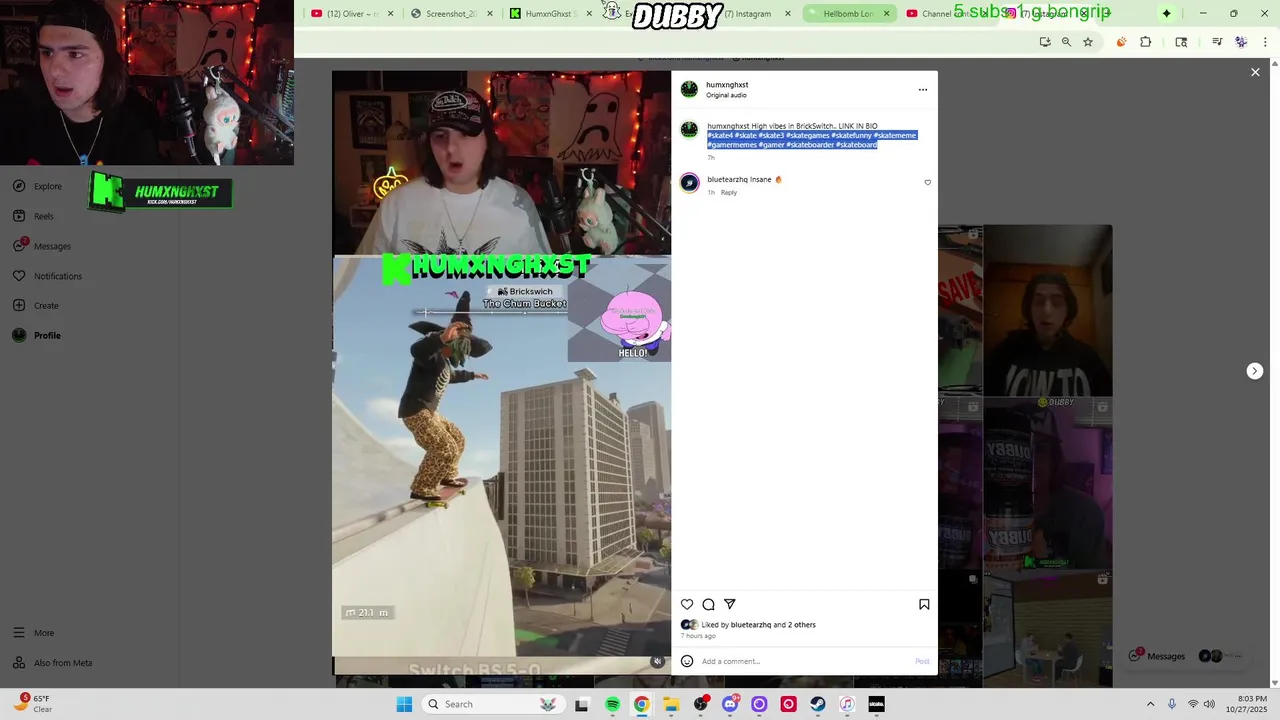Image resolution: width=1280 pixels, height=720 pixels.
Task: Open skate. game from taskbar
Action: [x=876, y=704]
